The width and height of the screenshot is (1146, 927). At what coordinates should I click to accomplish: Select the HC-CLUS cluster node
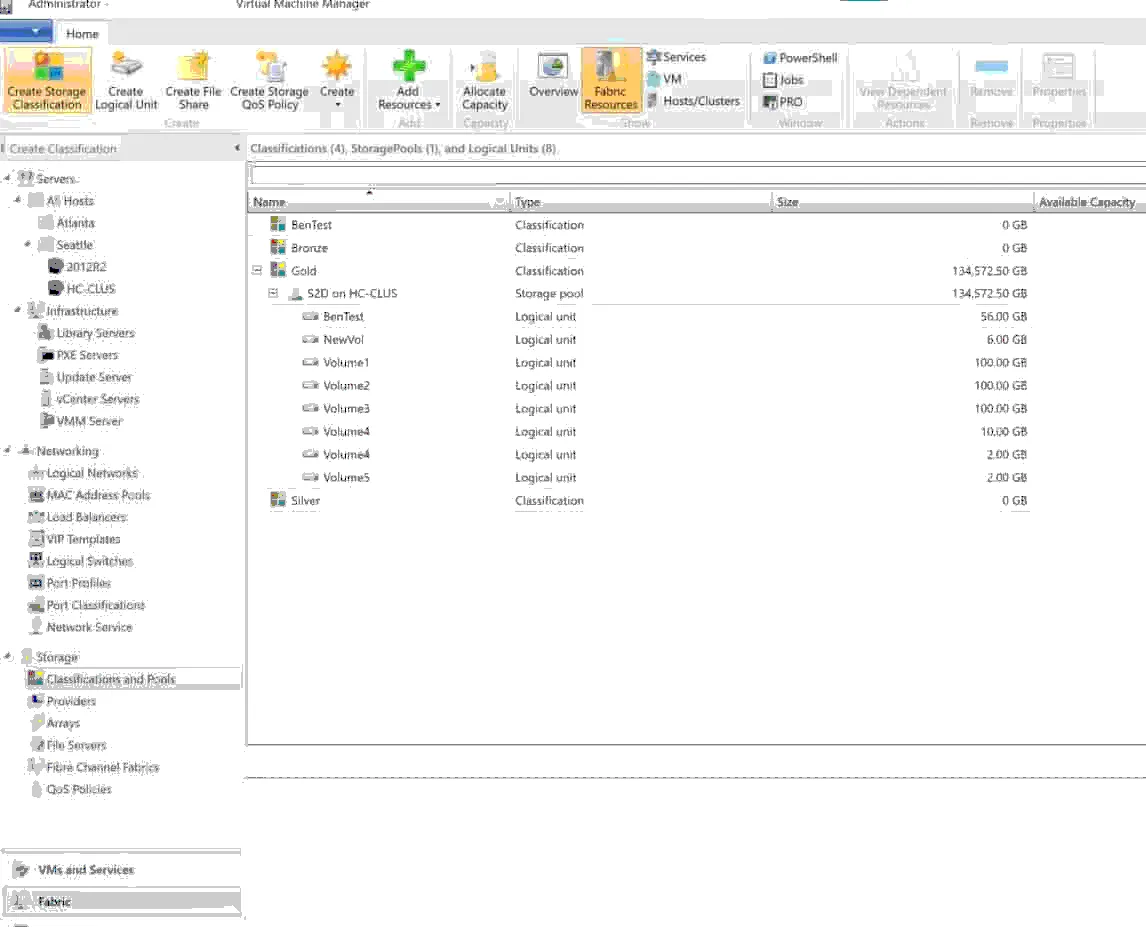click(x=82, y=288)
